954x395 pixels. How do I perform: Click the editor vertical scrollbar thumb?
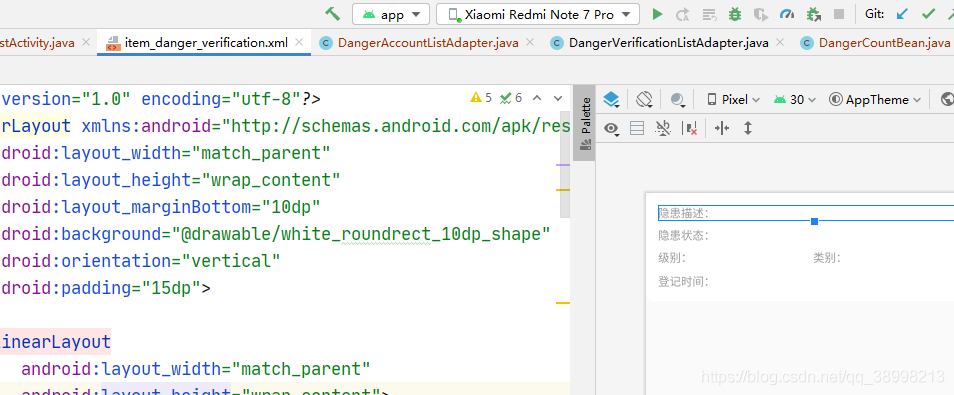565,163
